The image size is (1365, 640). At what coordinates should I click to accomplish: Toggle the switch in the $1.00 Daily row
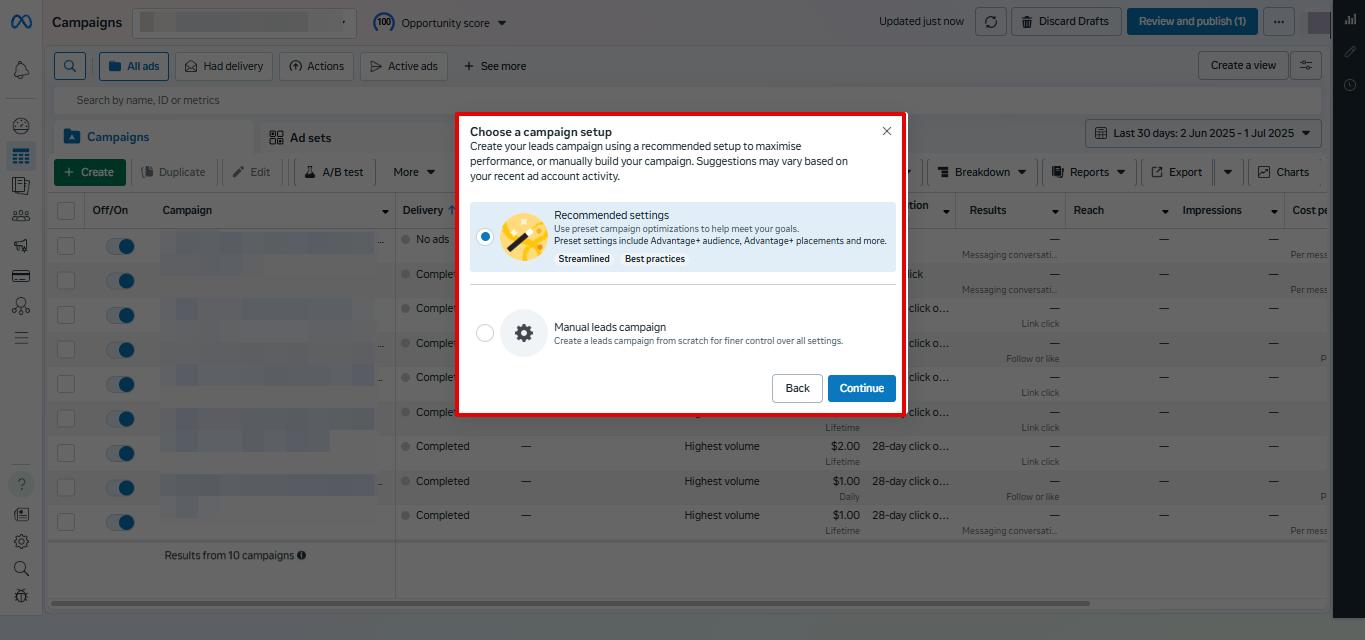click(x=120, y=487)
